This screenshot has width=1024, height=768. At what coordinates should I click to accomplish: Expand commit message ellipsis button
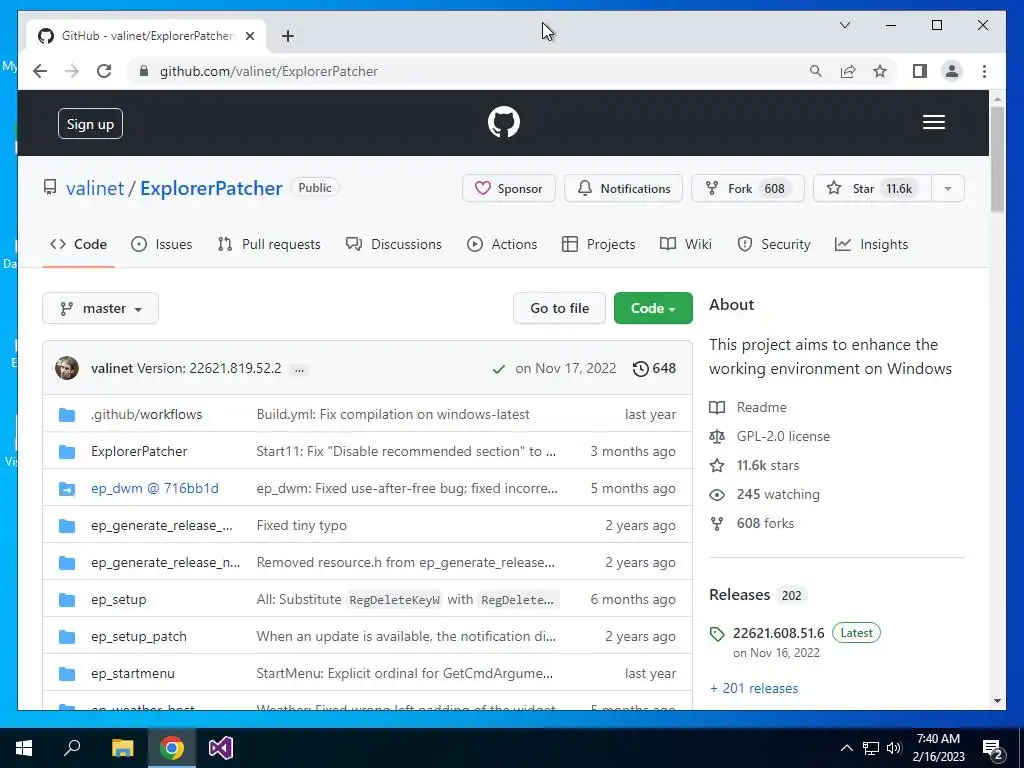pos(299,370)
